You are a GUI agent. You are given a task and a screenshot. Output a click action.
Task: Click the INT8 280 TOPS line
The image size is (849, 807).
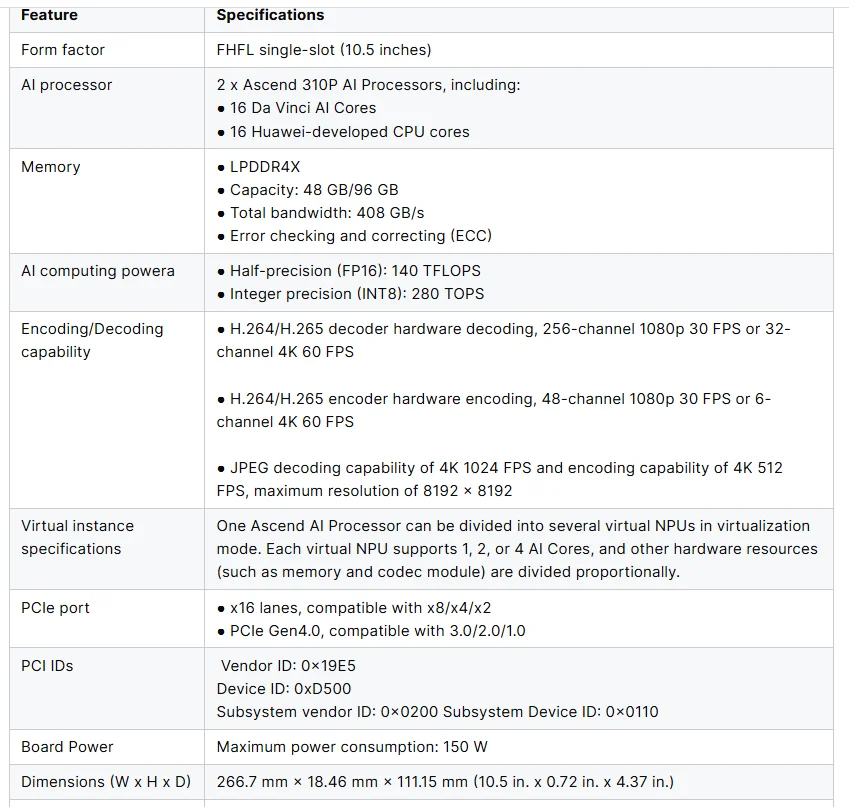click(350, 294)
